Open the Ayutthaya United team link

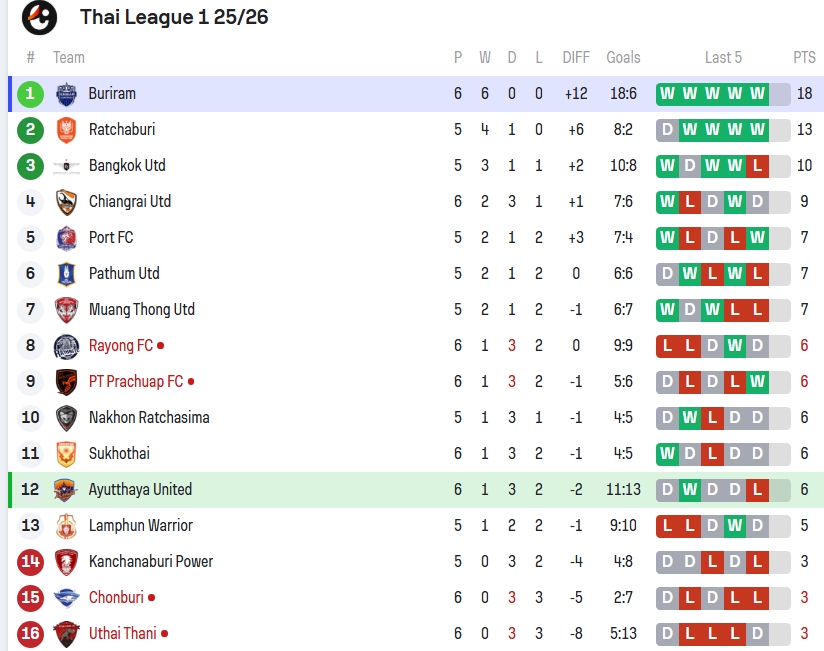(x=140, y=490)
